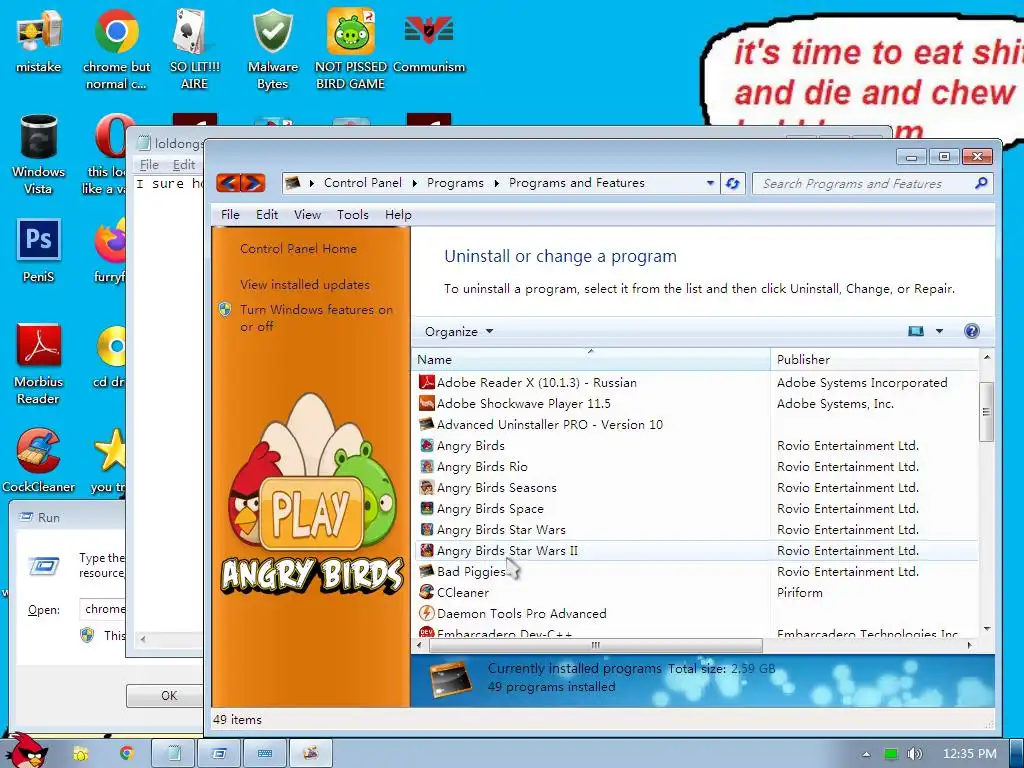Image resolution: width=1024 pixels, height=768 pixels.
Task: Open the File menu in Programs and Features
Action: [230, 215]
